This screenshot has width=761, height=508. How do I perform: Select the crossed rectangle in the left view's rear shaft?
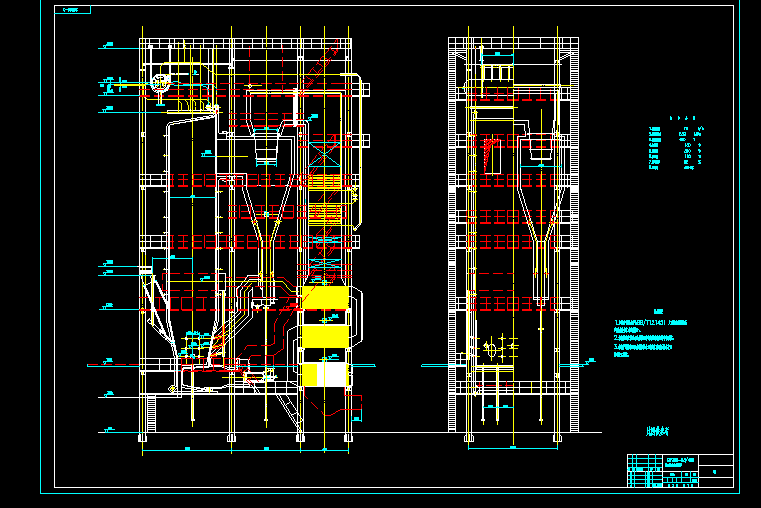coord(324,155)
